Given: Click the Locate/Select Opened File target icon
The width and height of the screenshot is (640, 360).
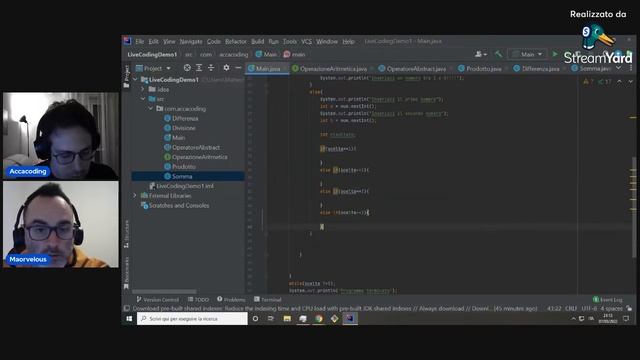Looking at the screenshot, I should click(x=187, y=68).
